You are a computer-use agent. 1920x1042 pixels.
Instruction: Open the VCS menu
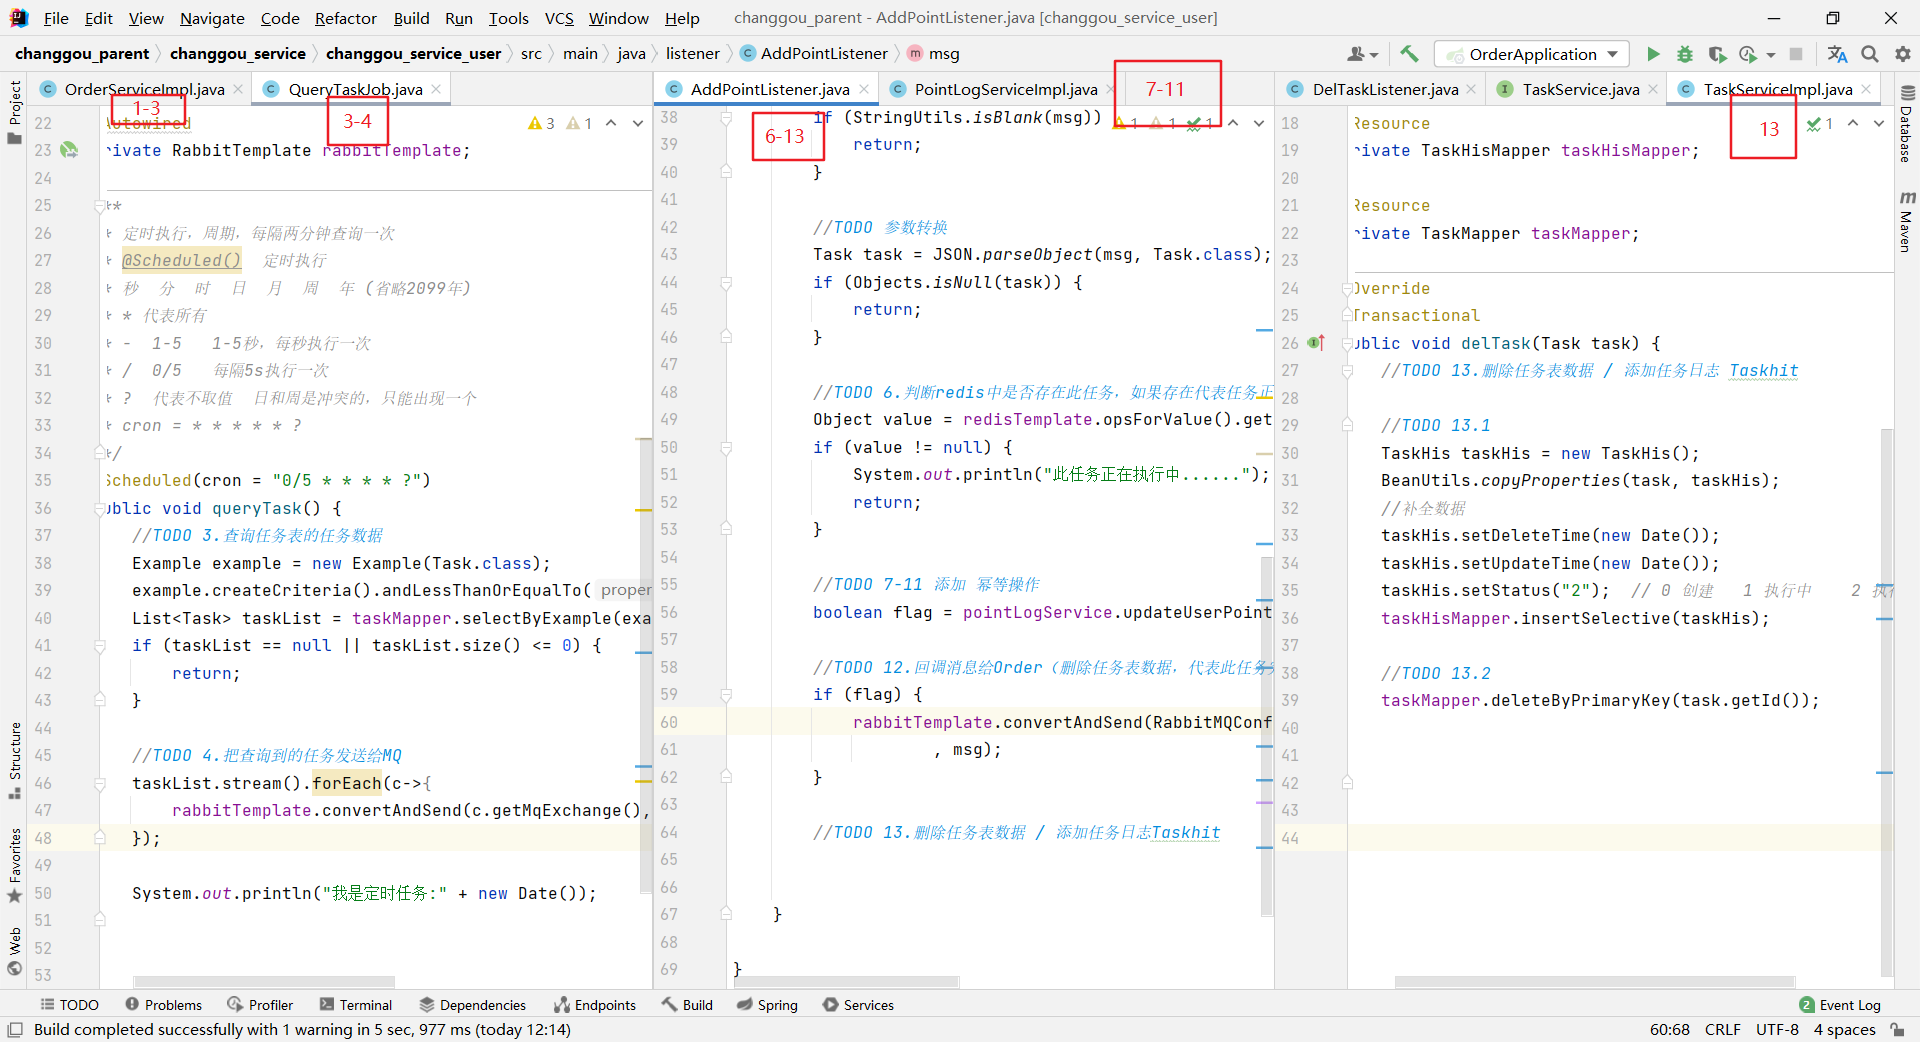[559, 18]
